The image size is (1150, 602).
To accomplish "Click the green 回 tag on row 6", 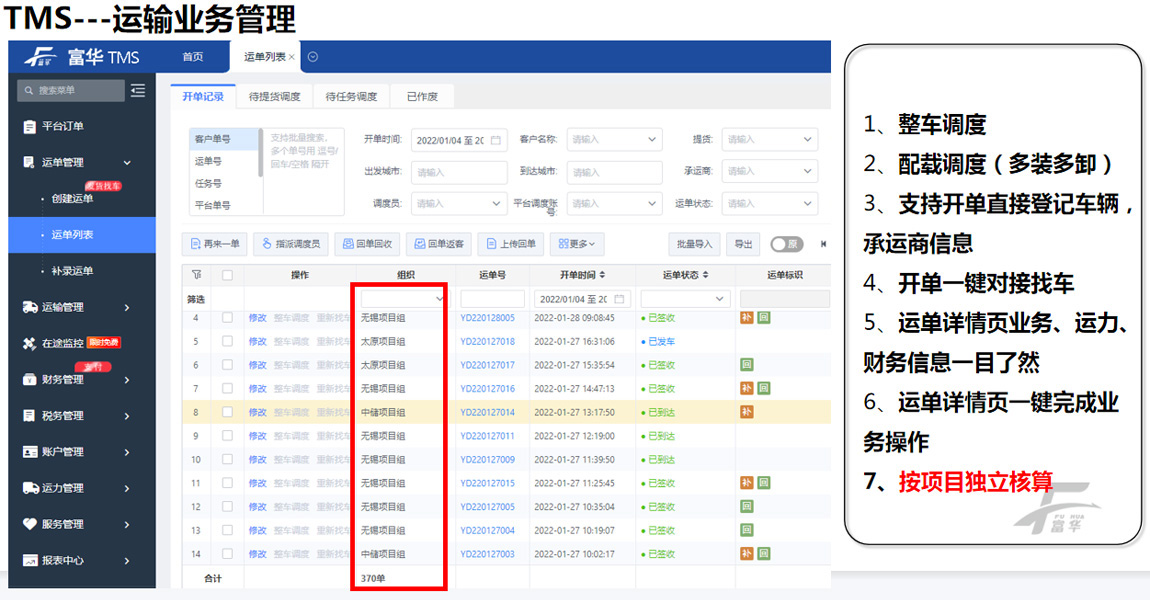I will tap(746, 365).
